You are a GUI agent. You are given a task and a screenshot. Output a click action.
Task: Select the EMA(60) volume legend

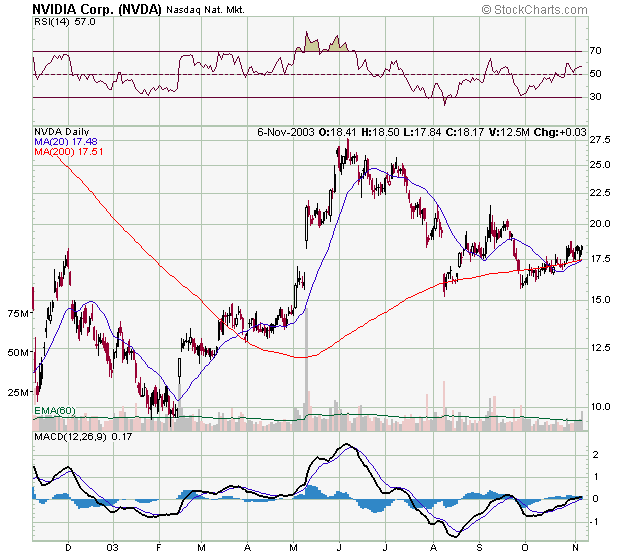[55, 411]
